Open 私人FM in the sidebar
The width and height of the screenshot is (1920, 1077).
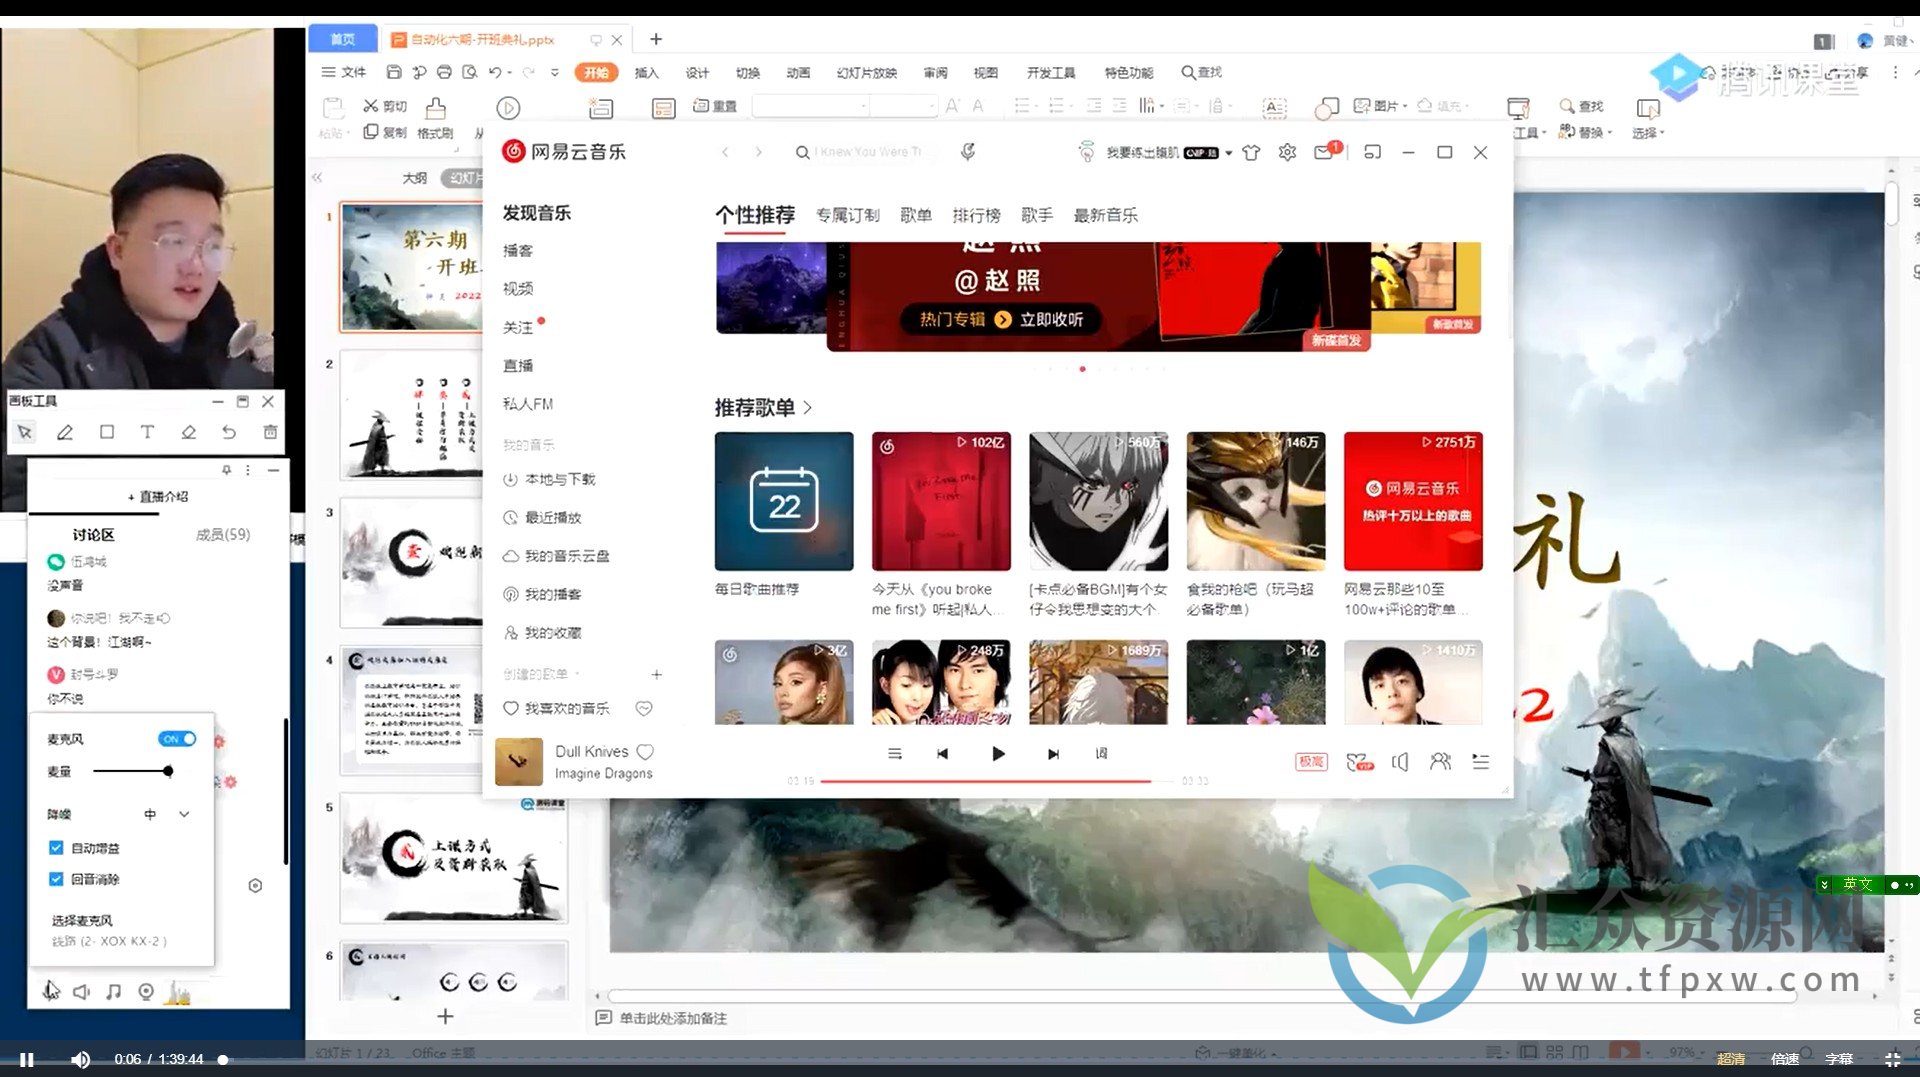pyautogui.click(x=527, y=404)
